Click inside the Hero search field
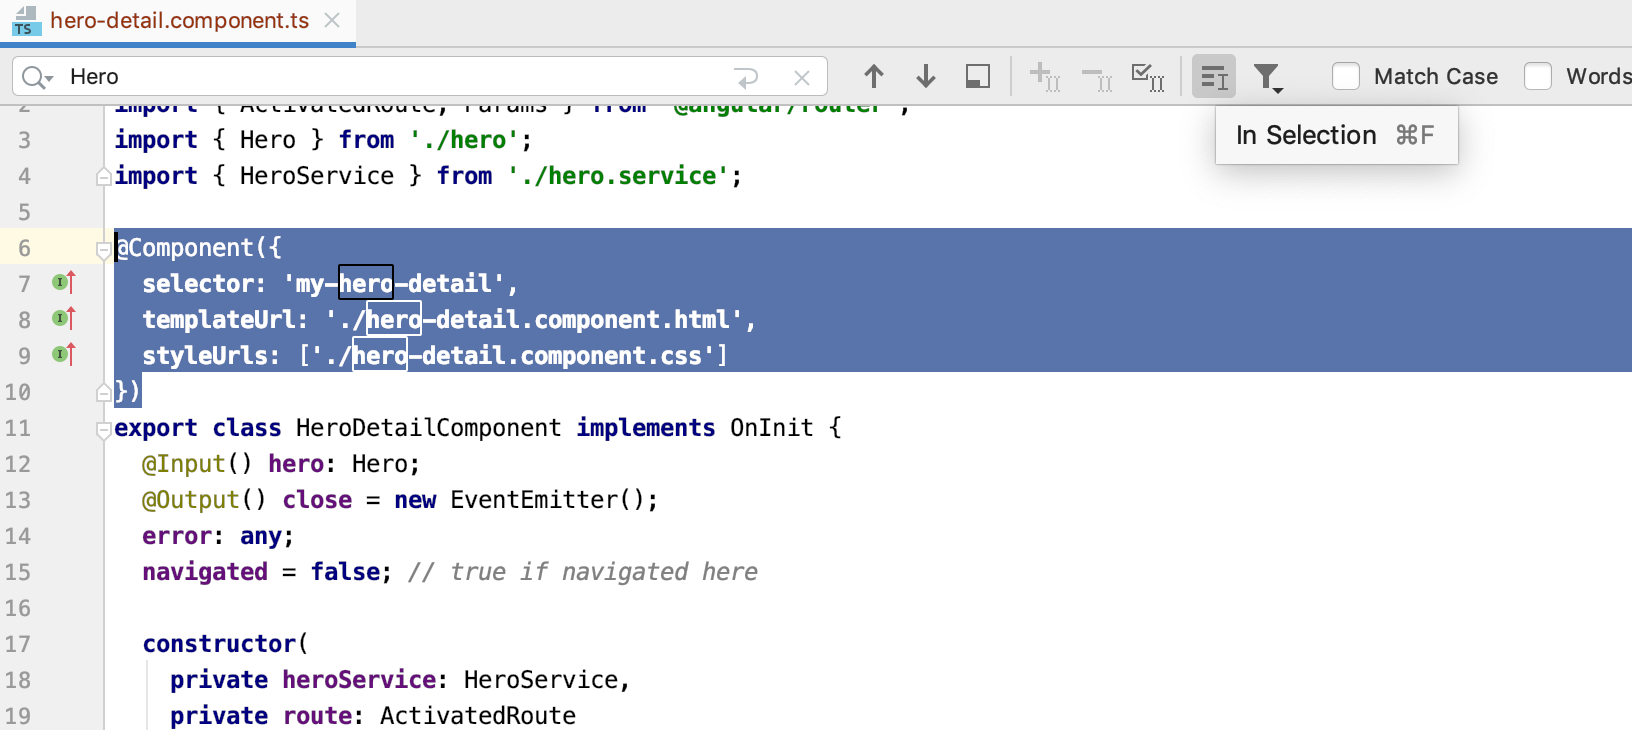This screenshot has height=730, width=1632. coord(400,77)
